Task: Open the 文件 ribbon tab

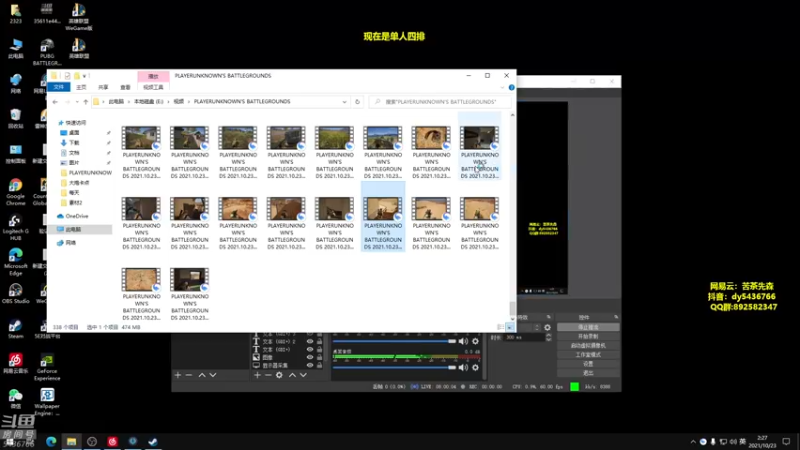Action: coord(59,87)
